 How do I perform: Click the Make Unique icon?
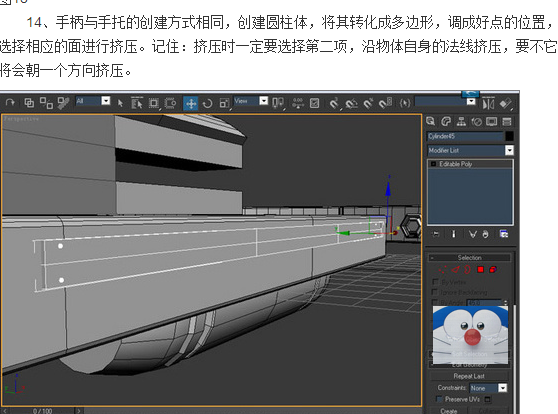473,234
